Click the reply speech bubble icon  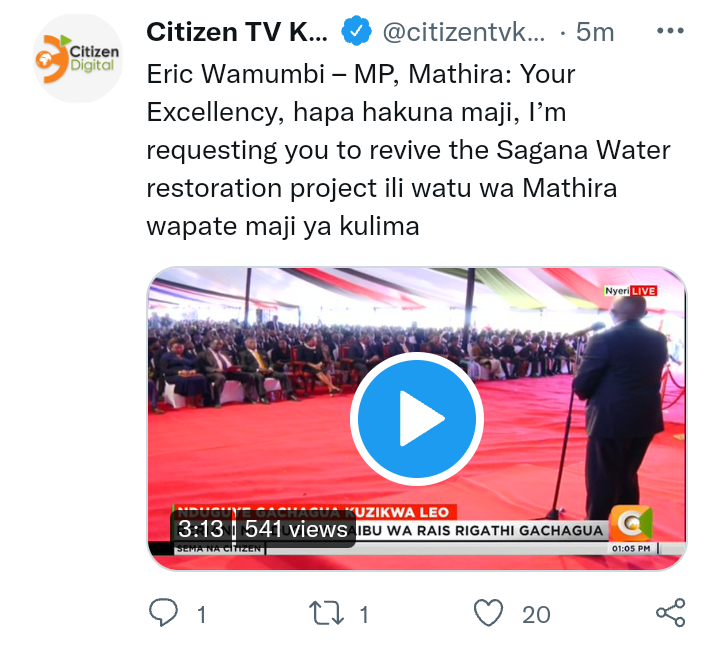pyautogui.click(x=163, y=613)
